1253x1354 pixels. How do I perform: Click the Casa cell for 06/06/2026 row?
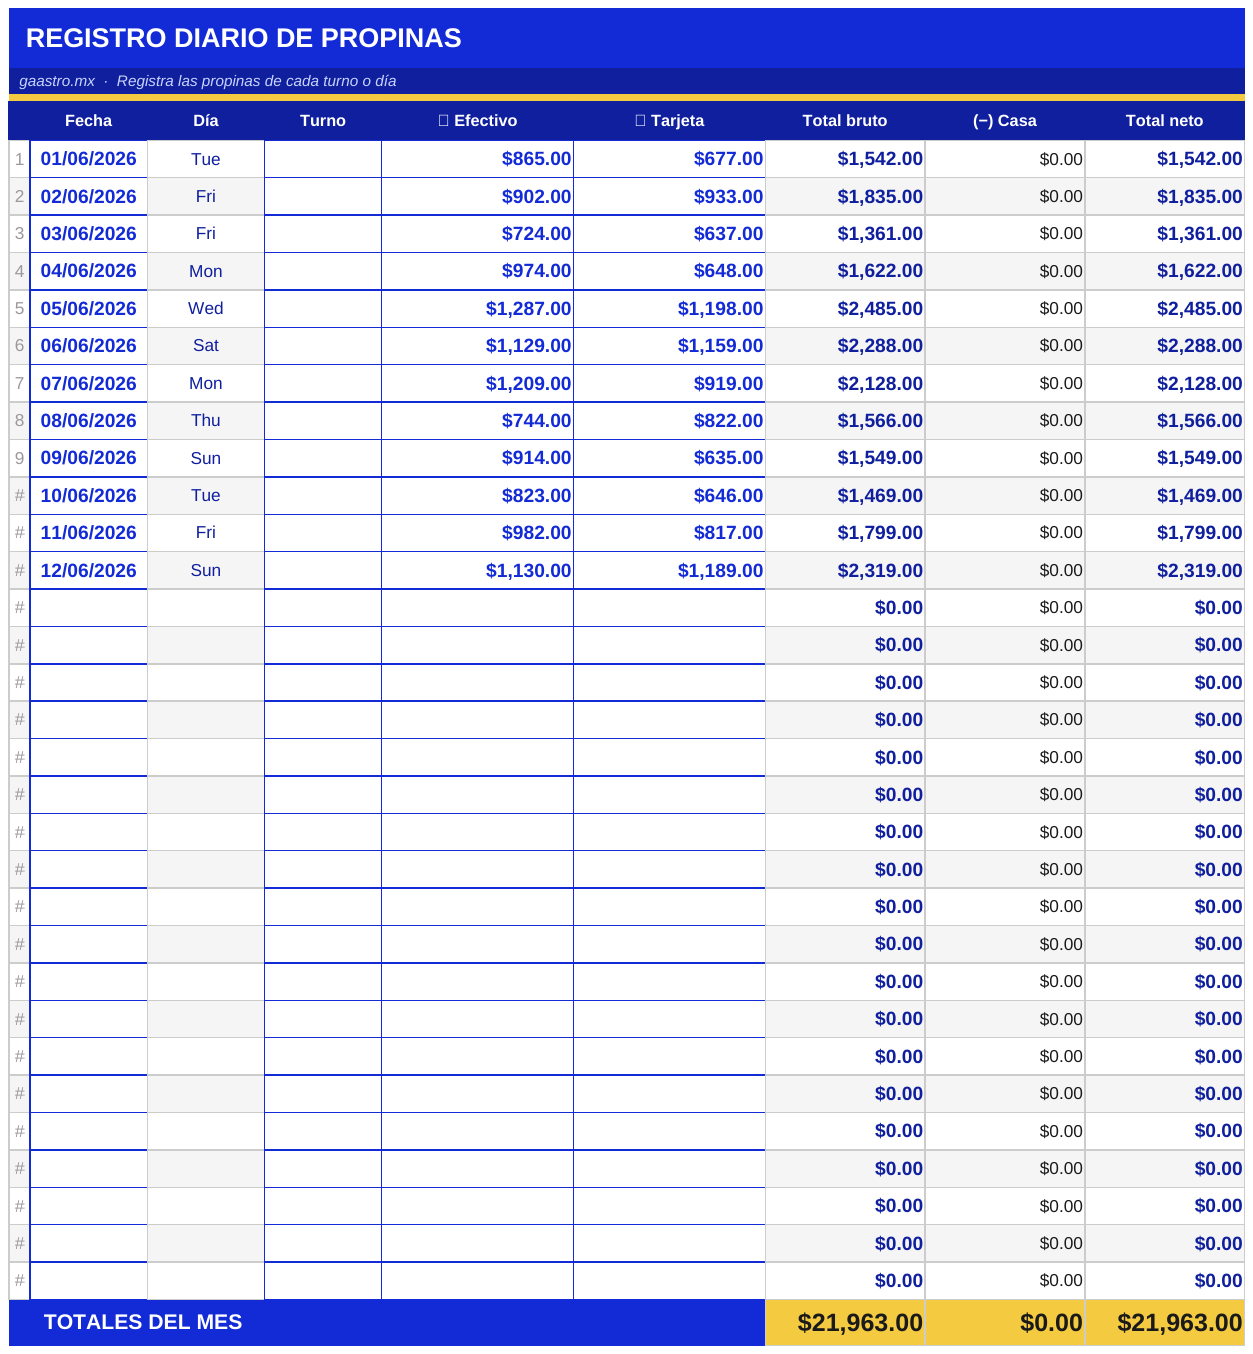[1005, 345]
